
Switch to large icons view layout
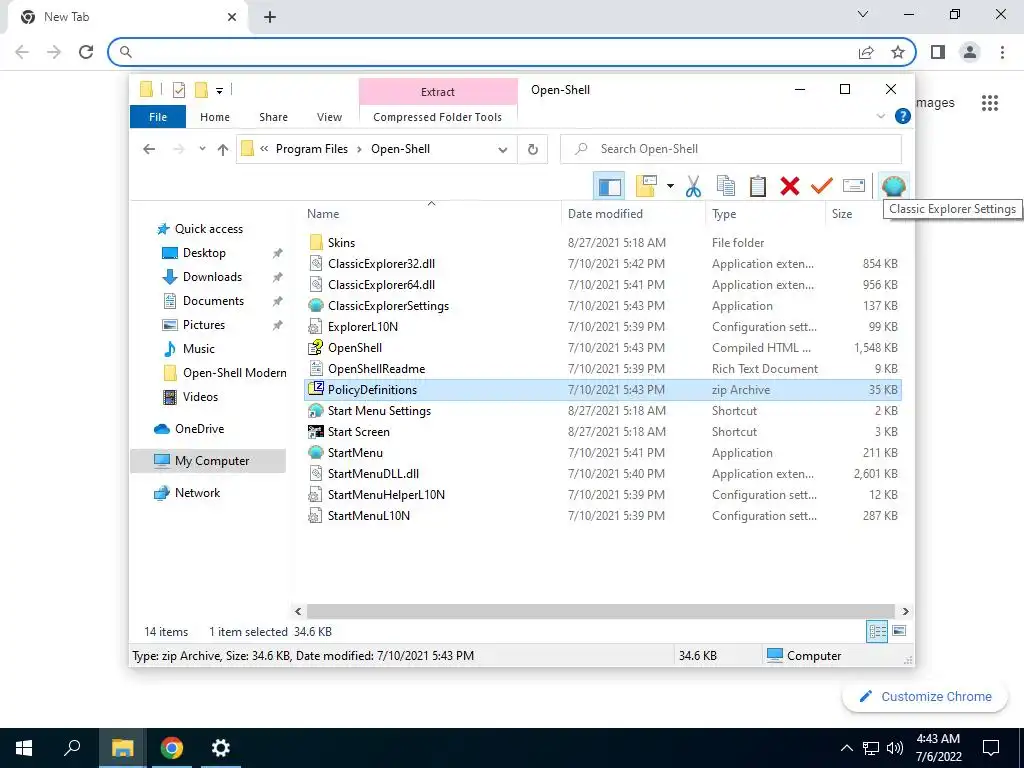click(899, 631)
